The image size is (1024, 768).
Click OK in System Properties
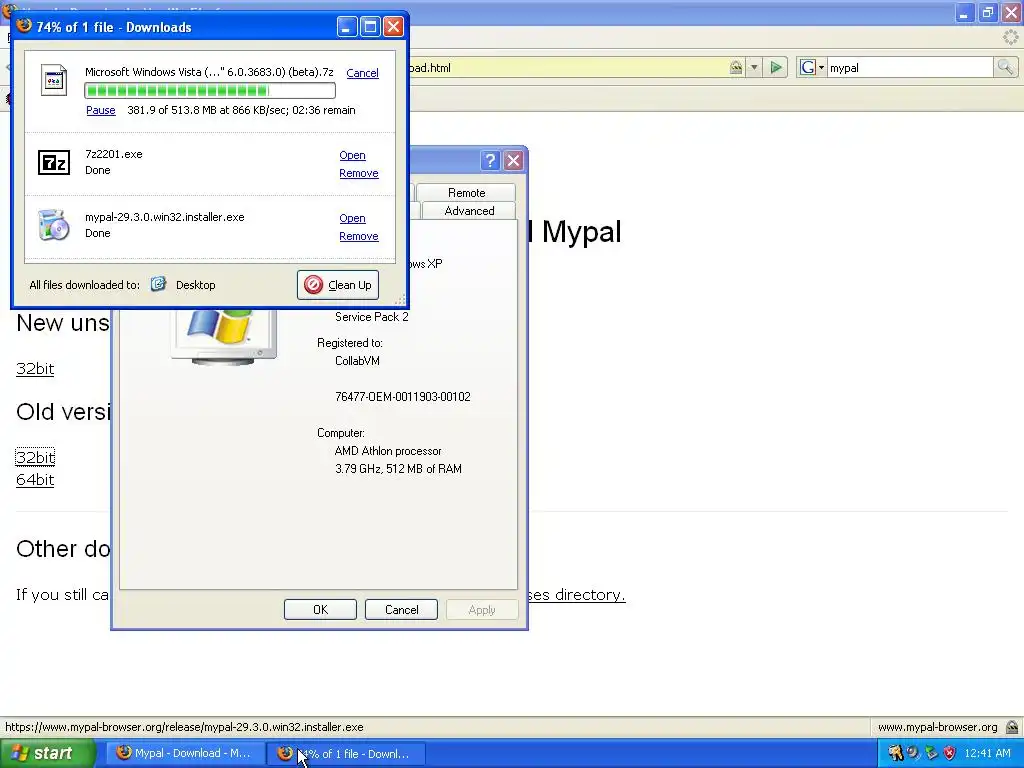tap(320, 609)
